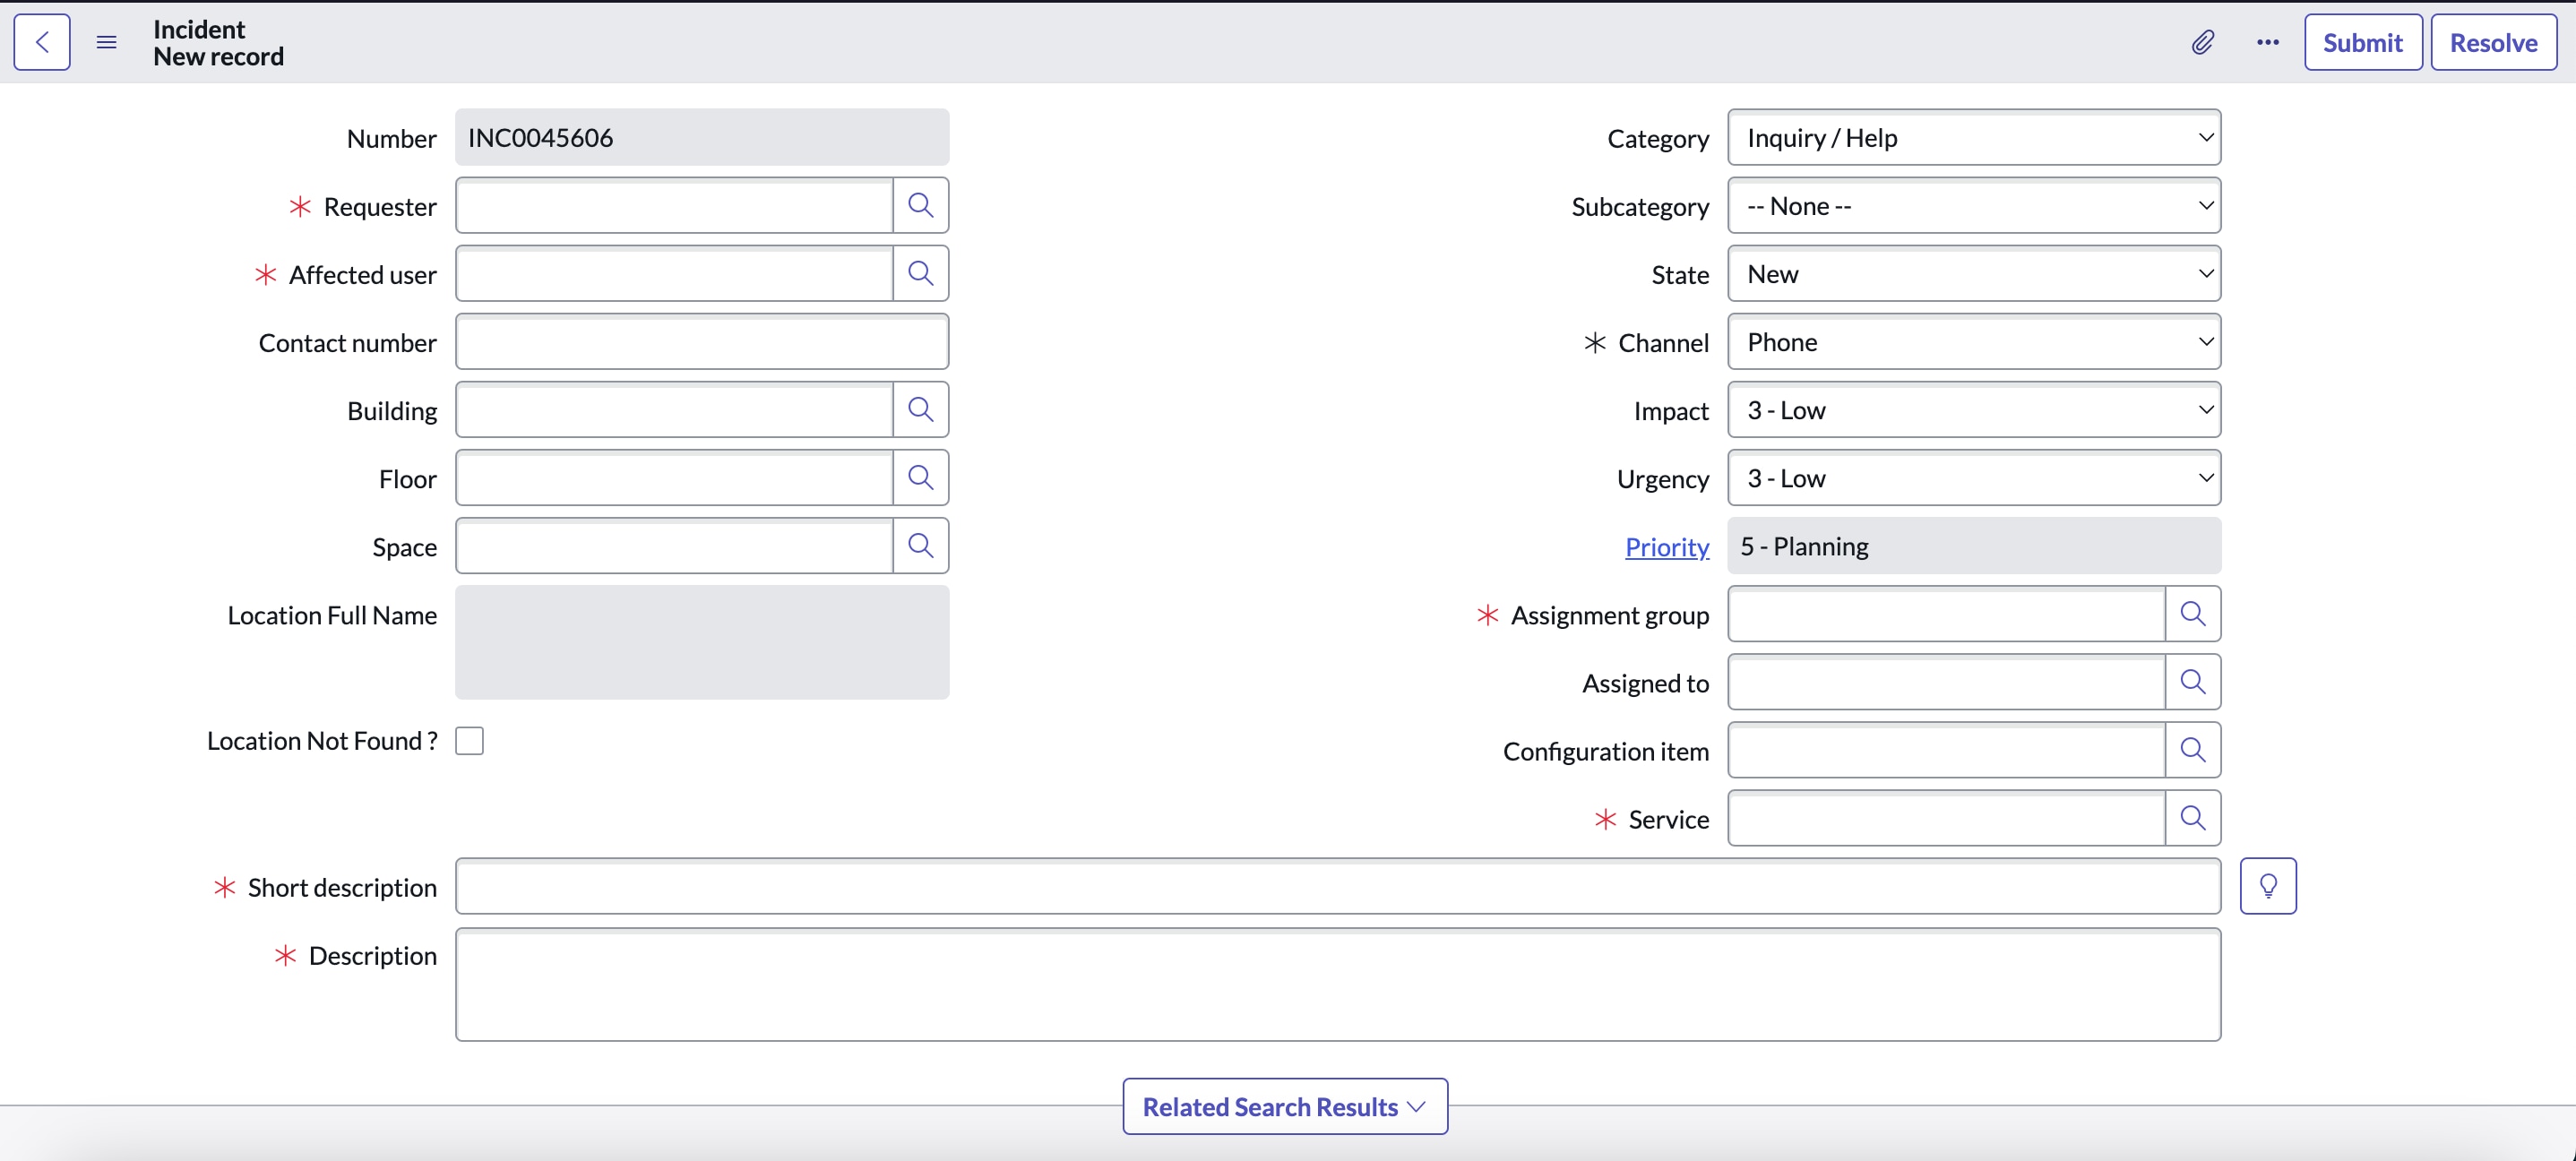Click the attachment paperclip icon
The height and width of the screenshot is (1161, 2576).
pyautogui.click(x=2202, y=42)
